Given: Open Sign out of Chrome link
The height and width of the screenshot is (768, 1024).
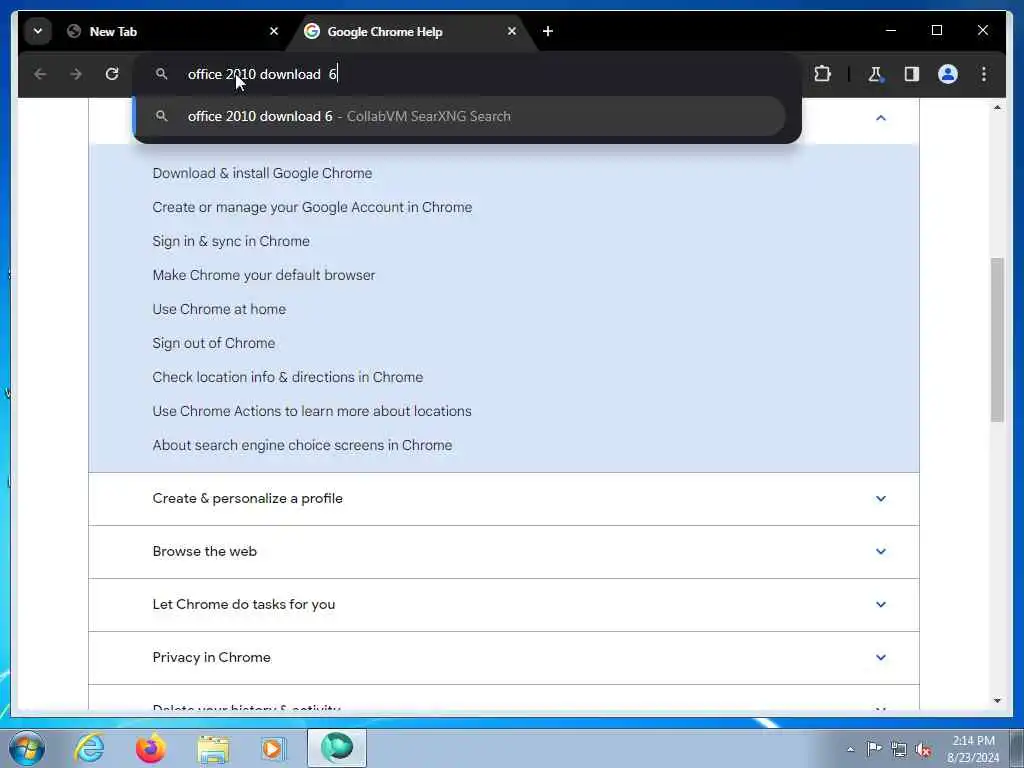Looking at the screenshot, I should point(214,343).
